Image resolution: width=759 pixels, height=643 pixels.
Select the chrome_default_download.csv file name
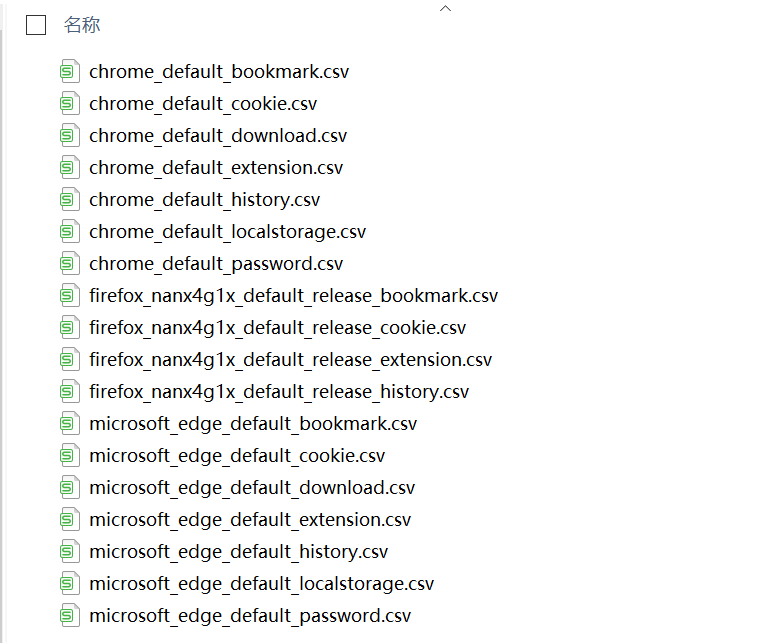pos(218,136)
